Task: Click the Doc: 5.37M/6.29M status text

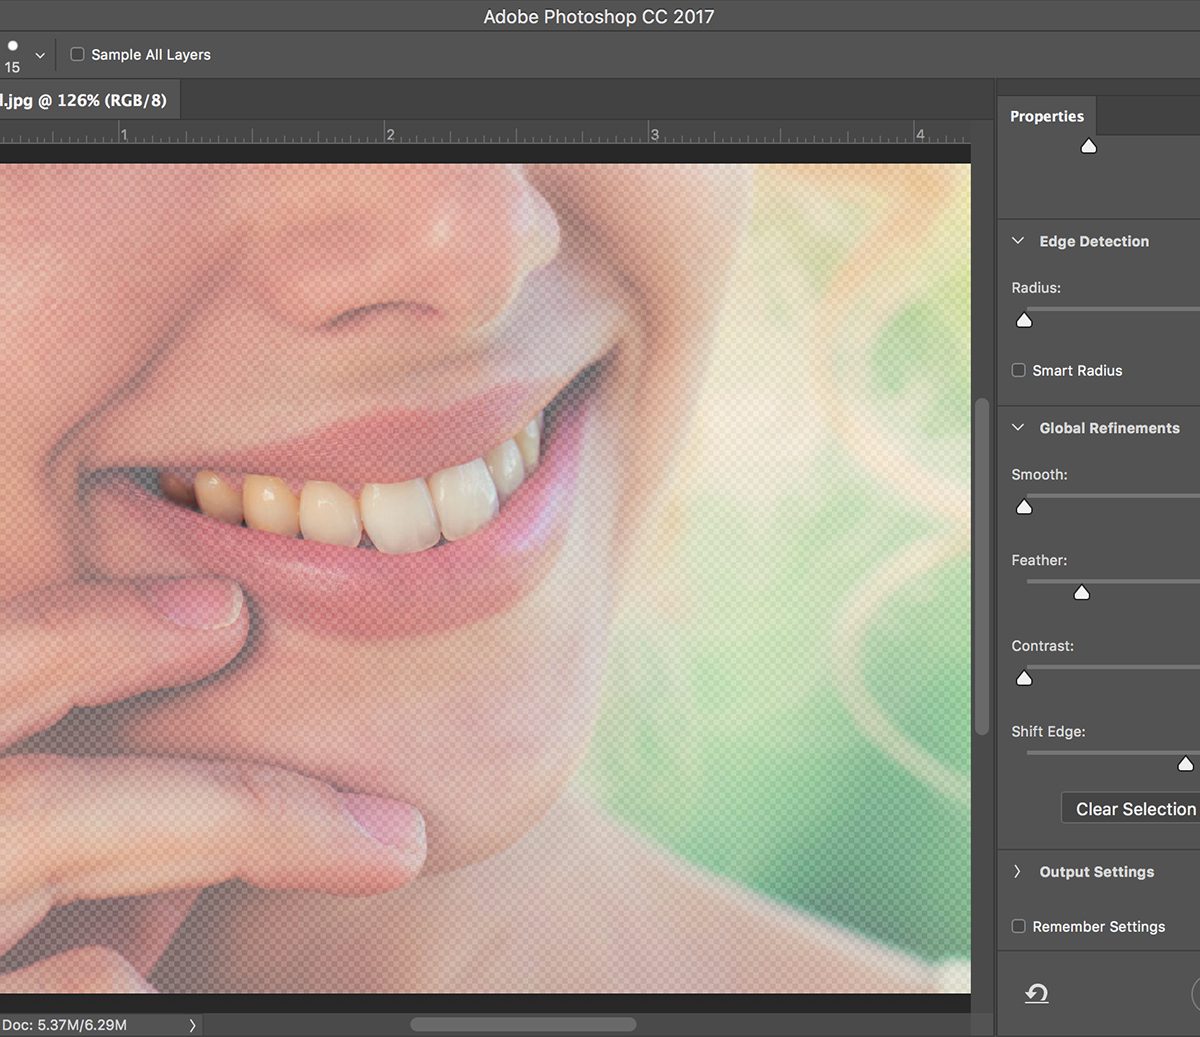Action: 64,1025
